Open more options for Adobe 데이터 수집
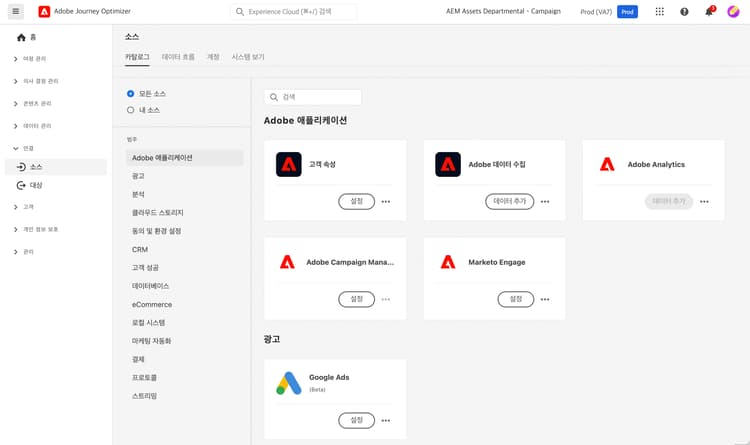 545,201
